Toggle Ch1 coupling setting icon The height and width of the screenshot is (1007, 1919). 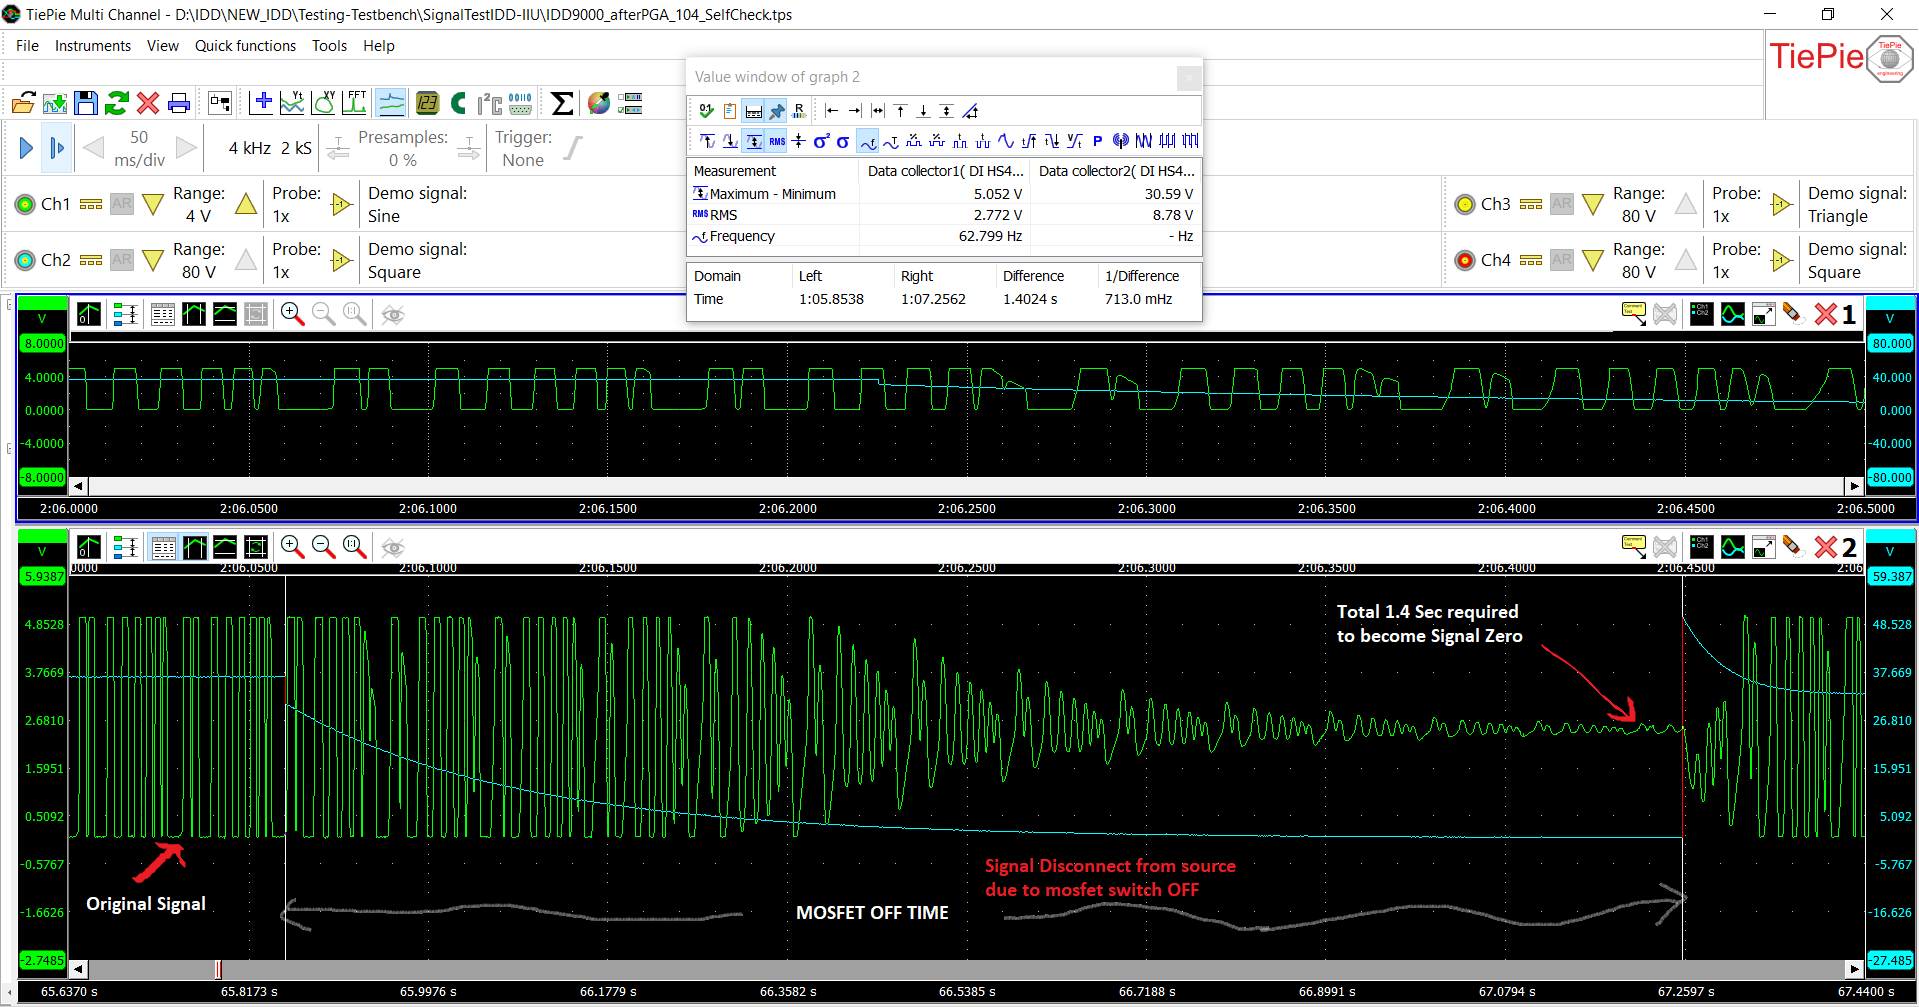click(91, 204)
